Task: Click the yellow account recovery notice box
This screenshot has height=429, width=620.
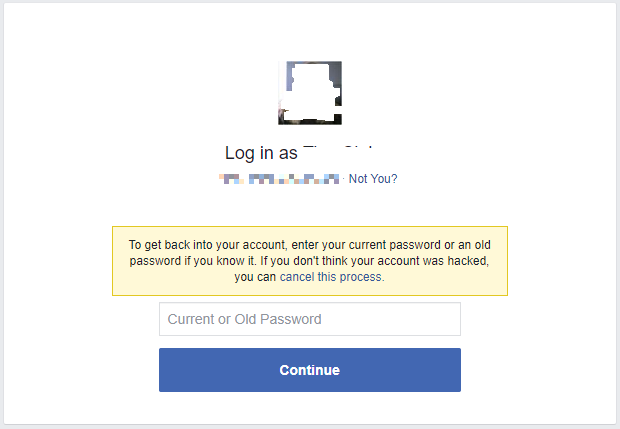Action: 309,260
